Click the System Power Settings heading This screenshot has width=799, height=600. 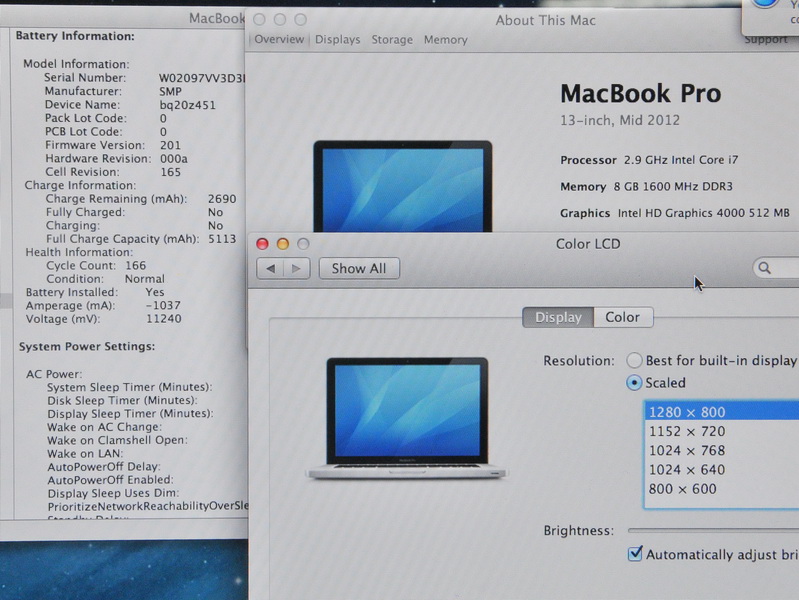87,347
